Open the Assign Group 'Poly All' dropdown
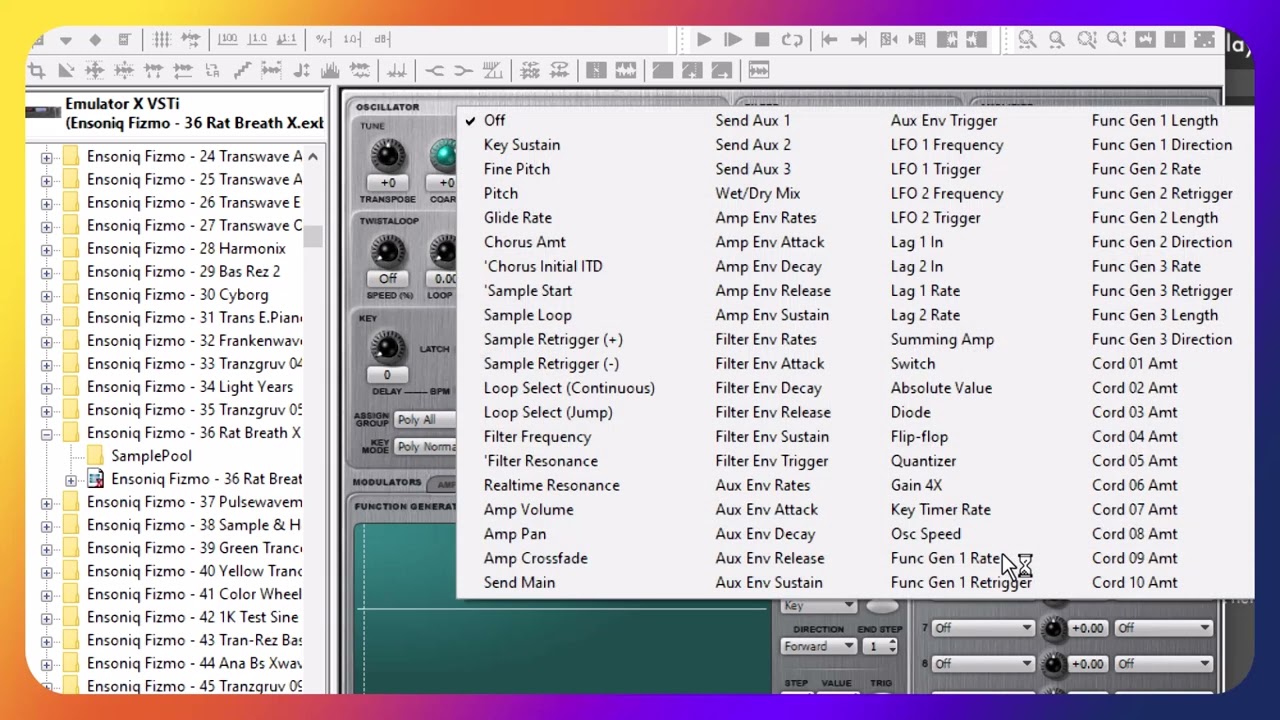This screenshot has width=1280, height=720. [427, 420]
